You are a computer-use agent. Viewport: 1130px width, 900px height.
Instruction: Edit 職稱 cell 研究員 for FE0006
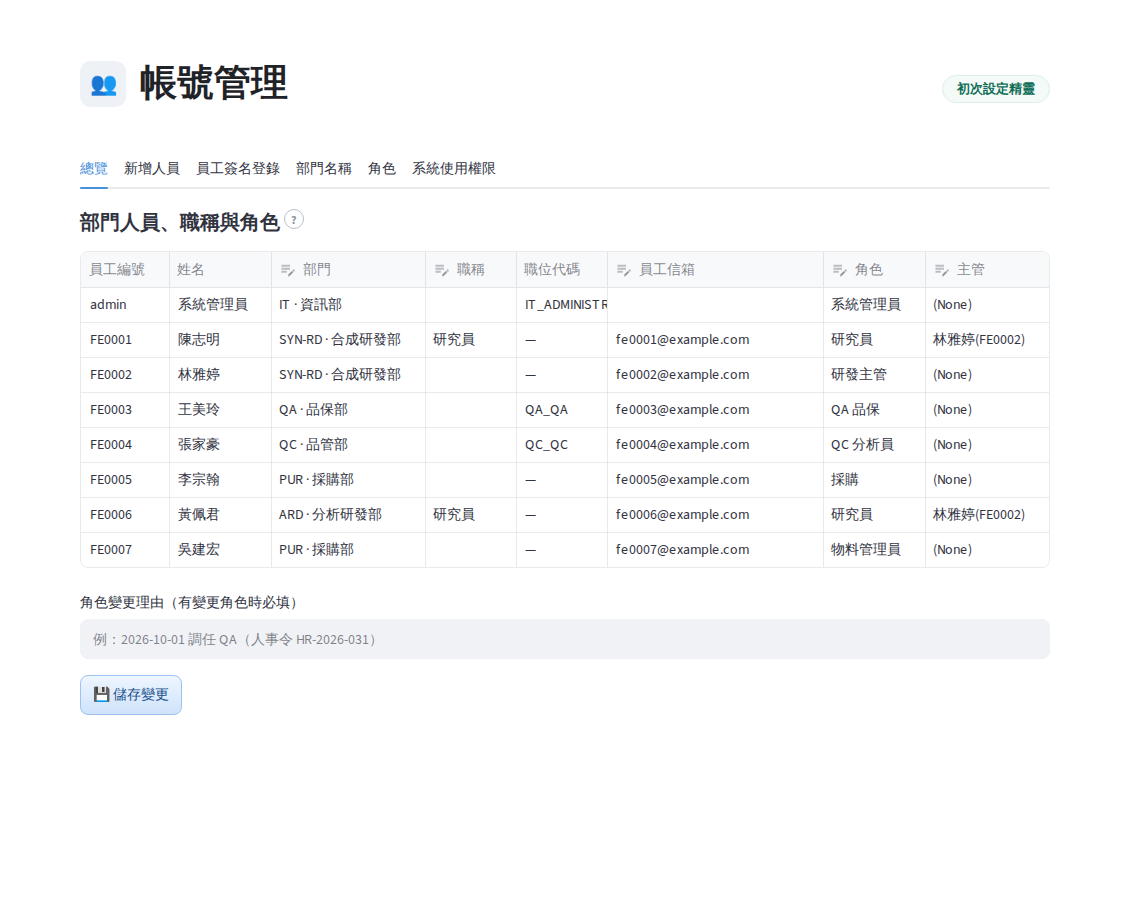(x=471, y=515)
